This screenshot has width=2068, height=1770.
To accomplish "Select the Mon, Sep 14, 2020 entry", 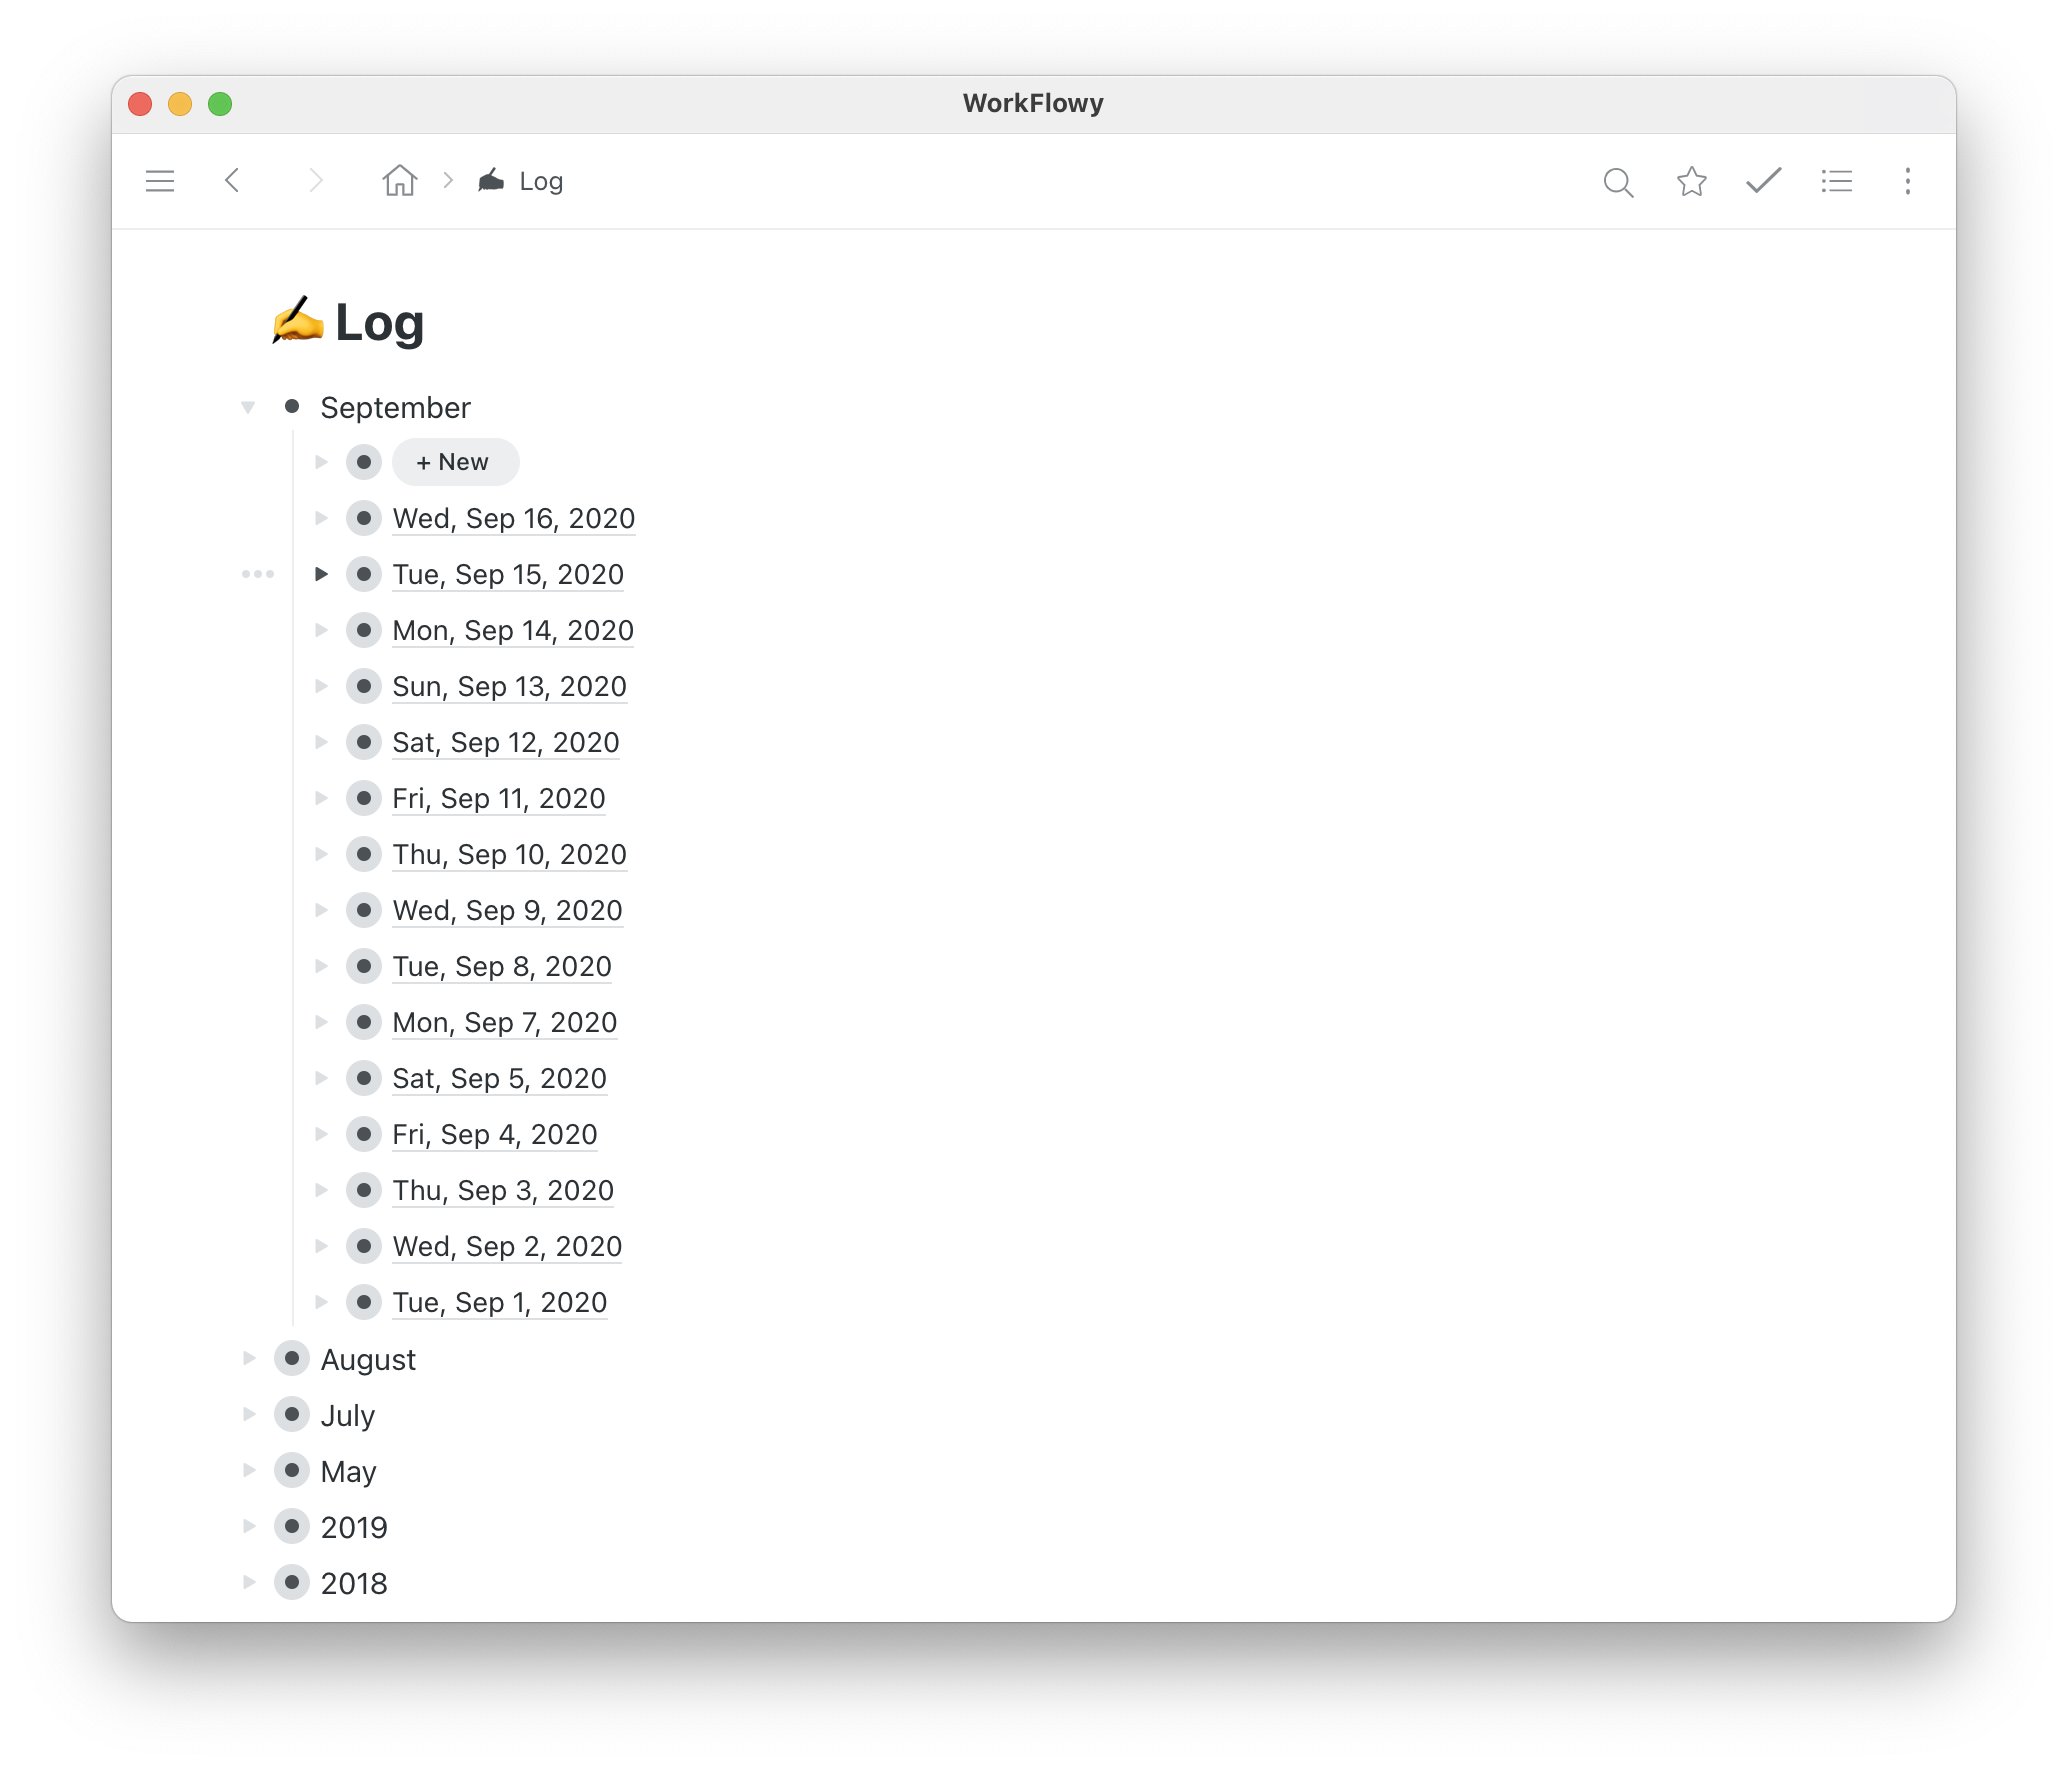I will click(x=513, y=629).
